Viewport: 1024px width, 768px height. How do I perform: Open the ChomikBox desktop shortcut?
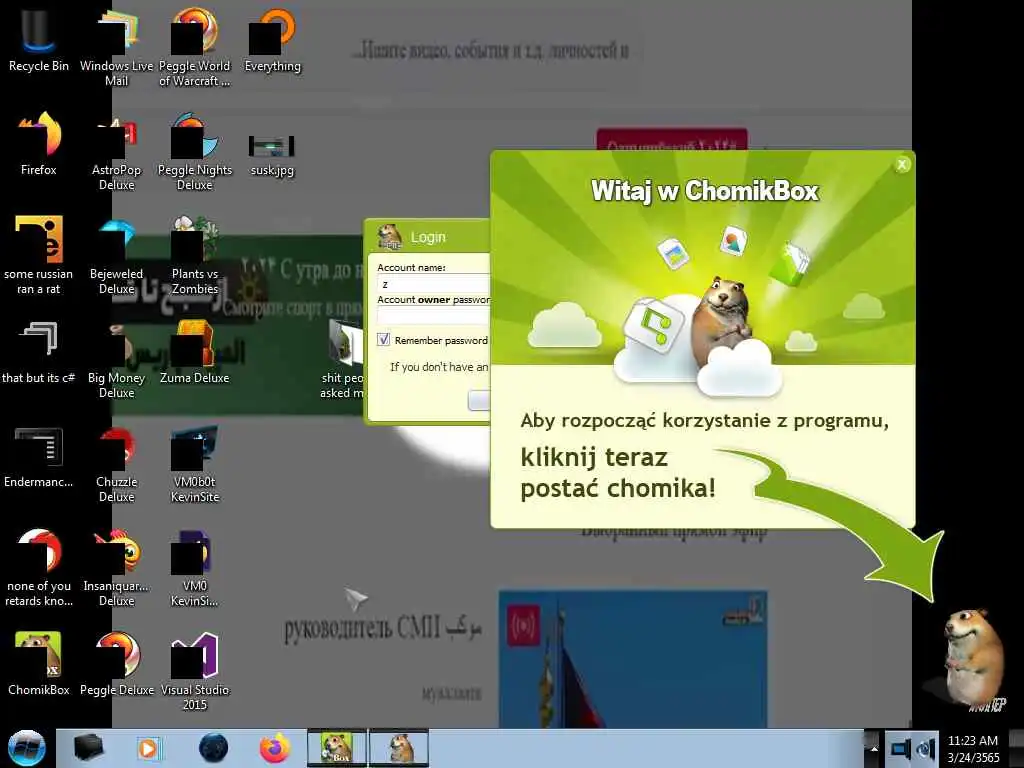39,664
